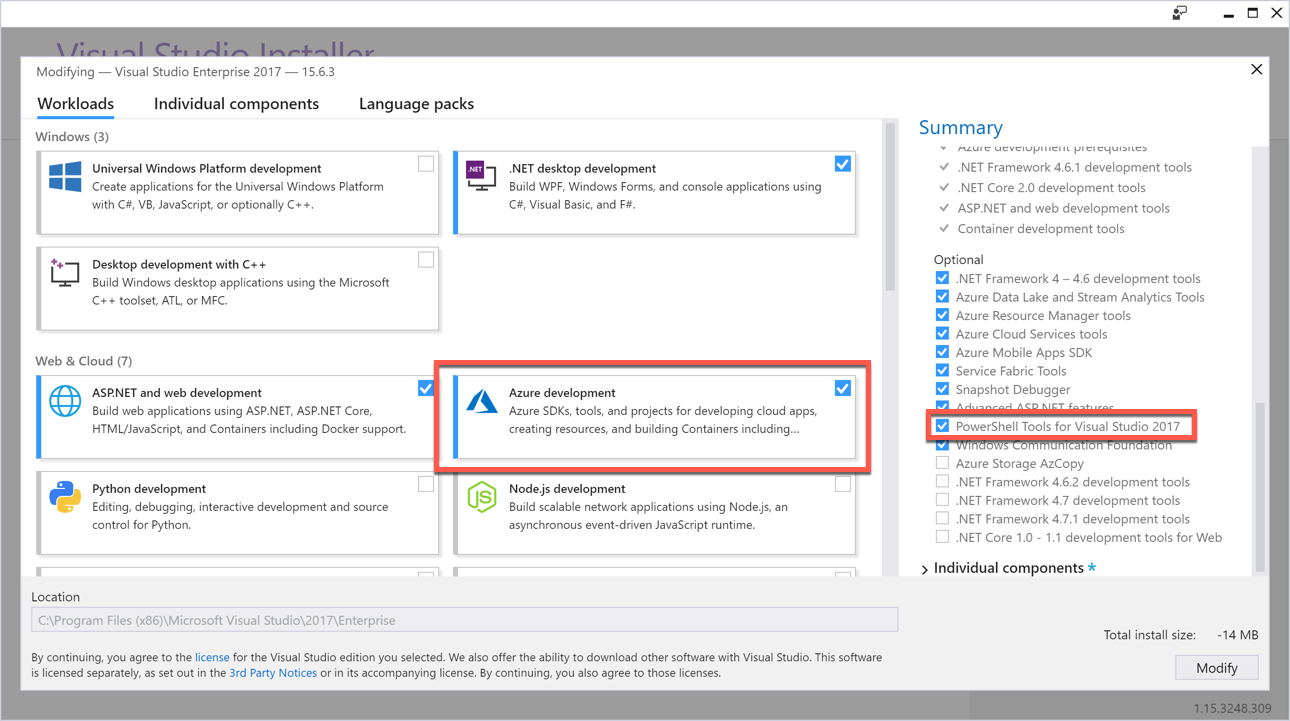Screen dimensions: 1290x721
Task: Open the 3rd Party Notices link
Action: (x=273, y=674)
